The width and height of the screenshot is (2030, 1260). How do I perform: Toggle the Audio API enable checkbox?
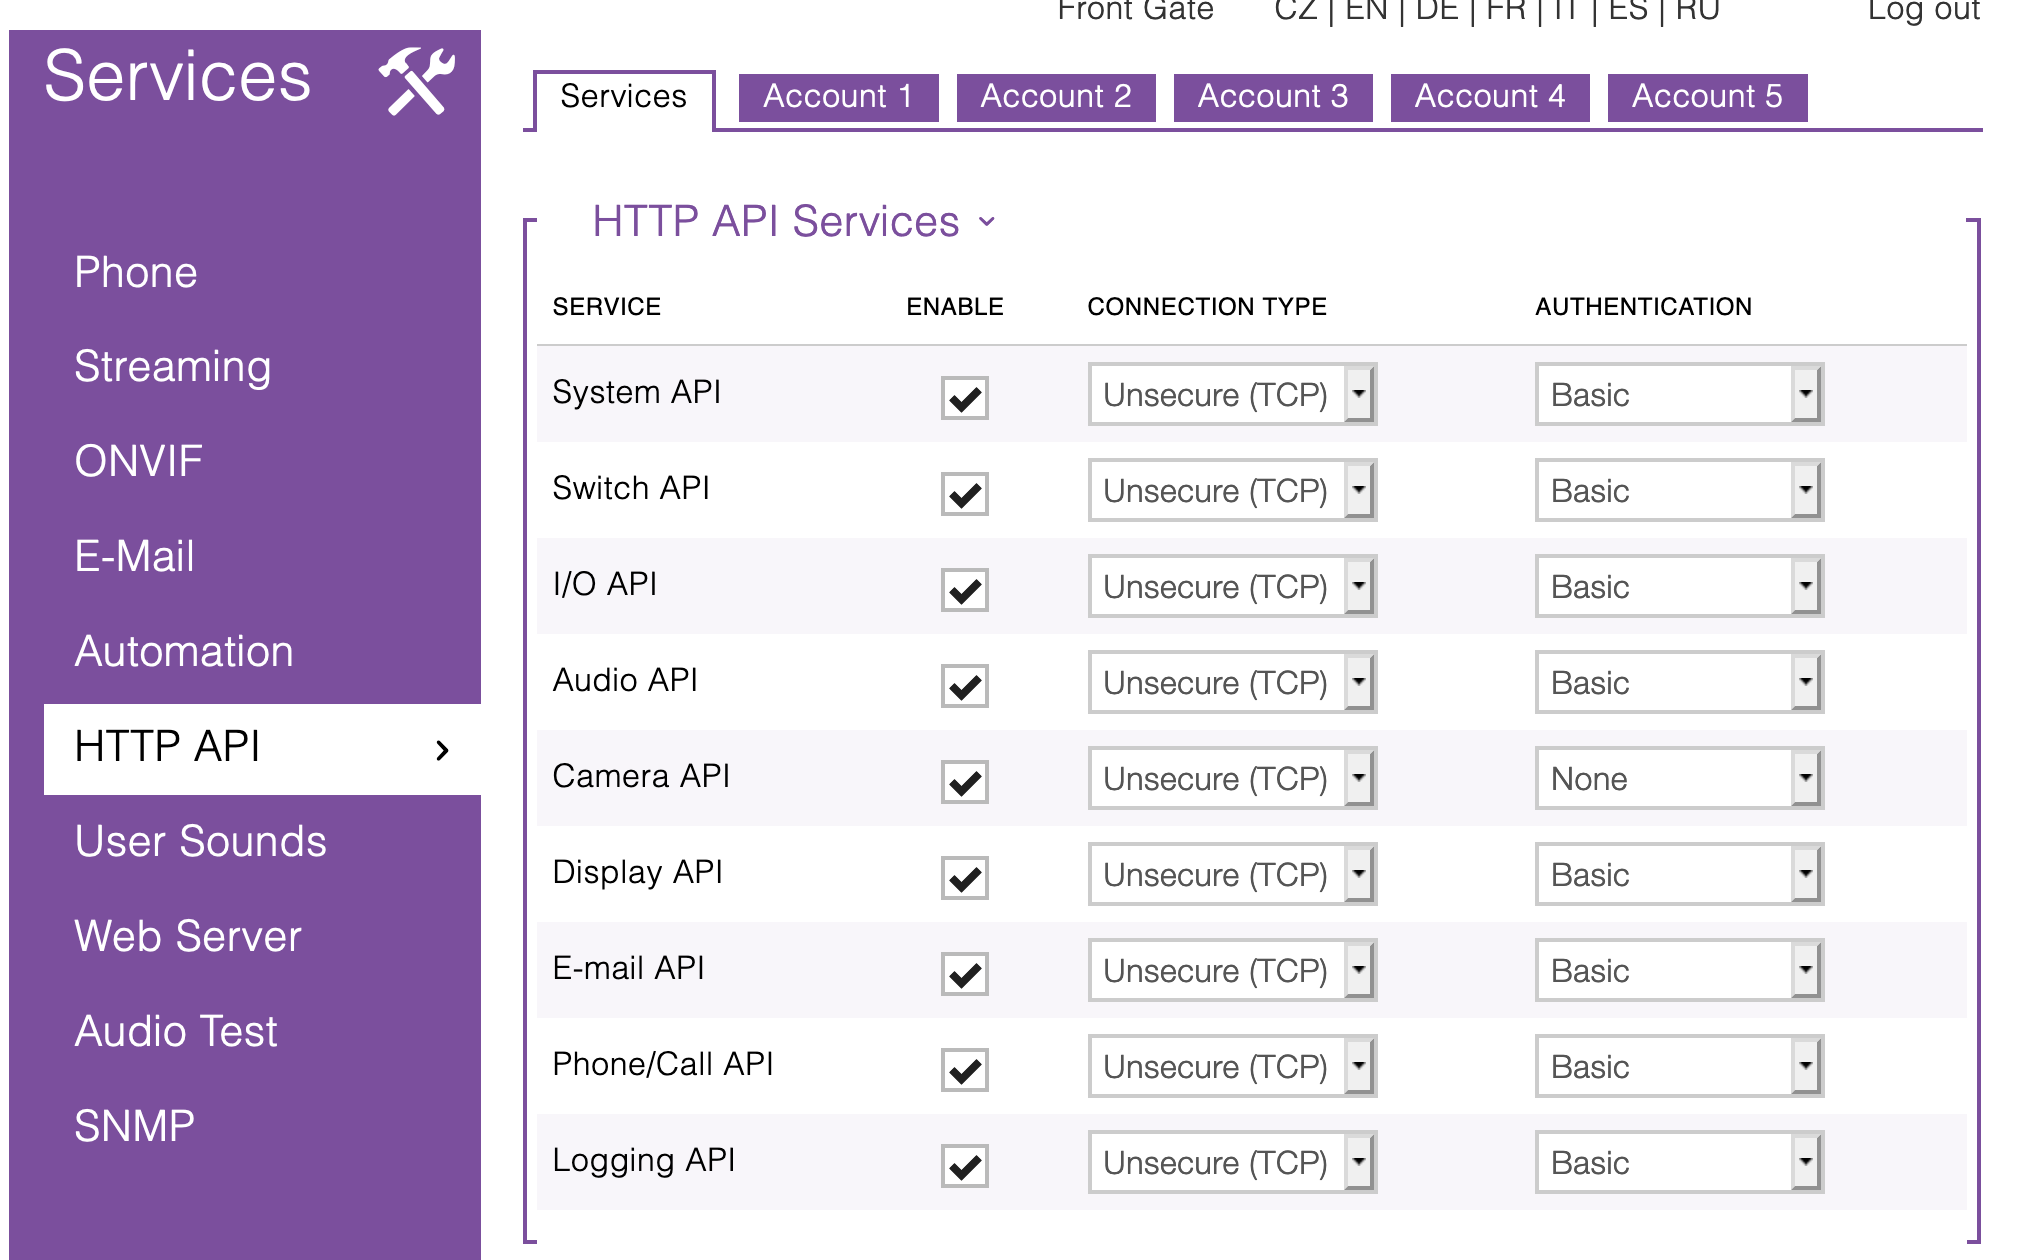(x=964, y=685)
